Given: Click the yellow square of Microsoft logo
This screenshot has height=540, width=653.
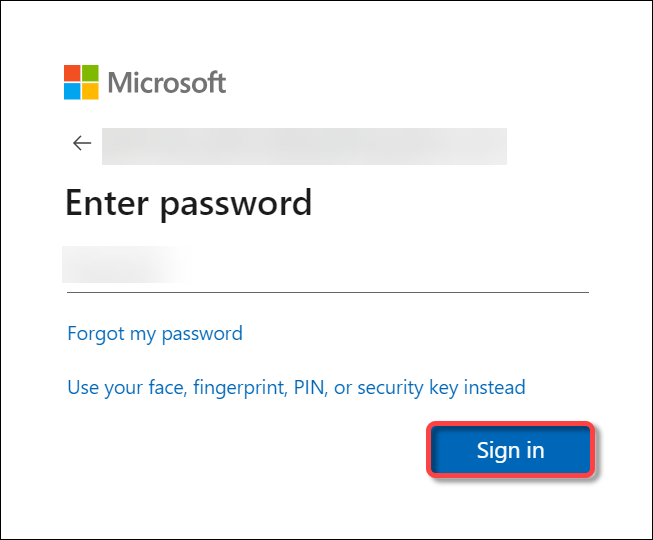Looking at the screenshot, I should pos(90,91).
